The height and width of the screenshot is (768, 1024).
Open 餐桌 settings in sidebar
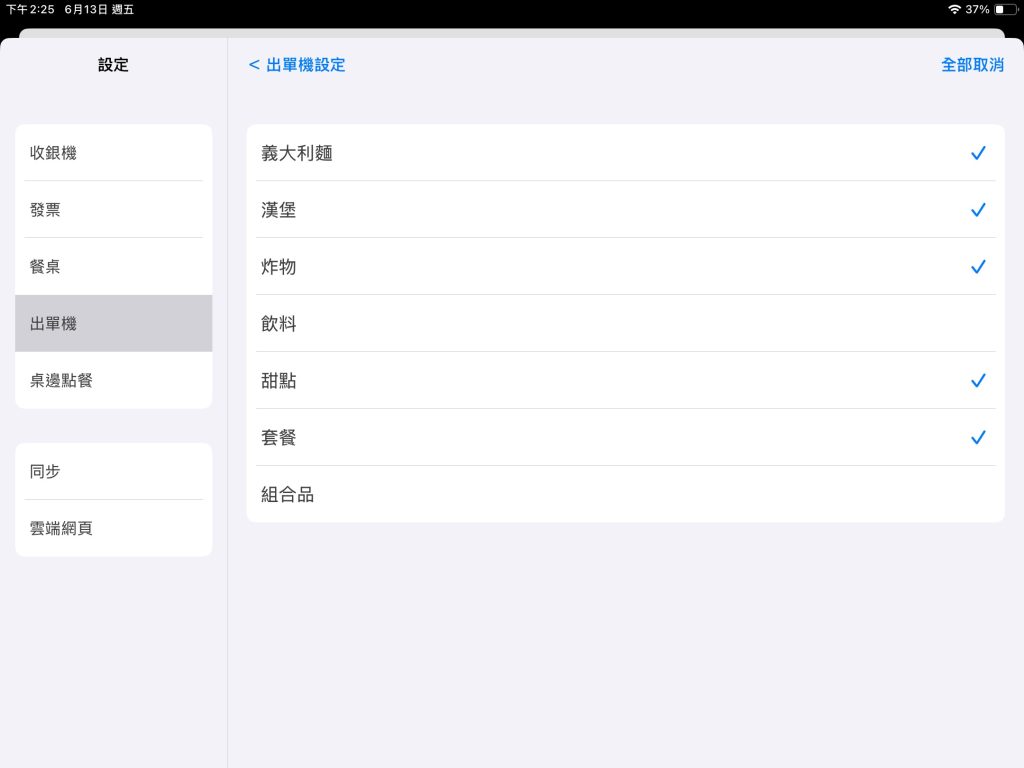tap(114, 266)
